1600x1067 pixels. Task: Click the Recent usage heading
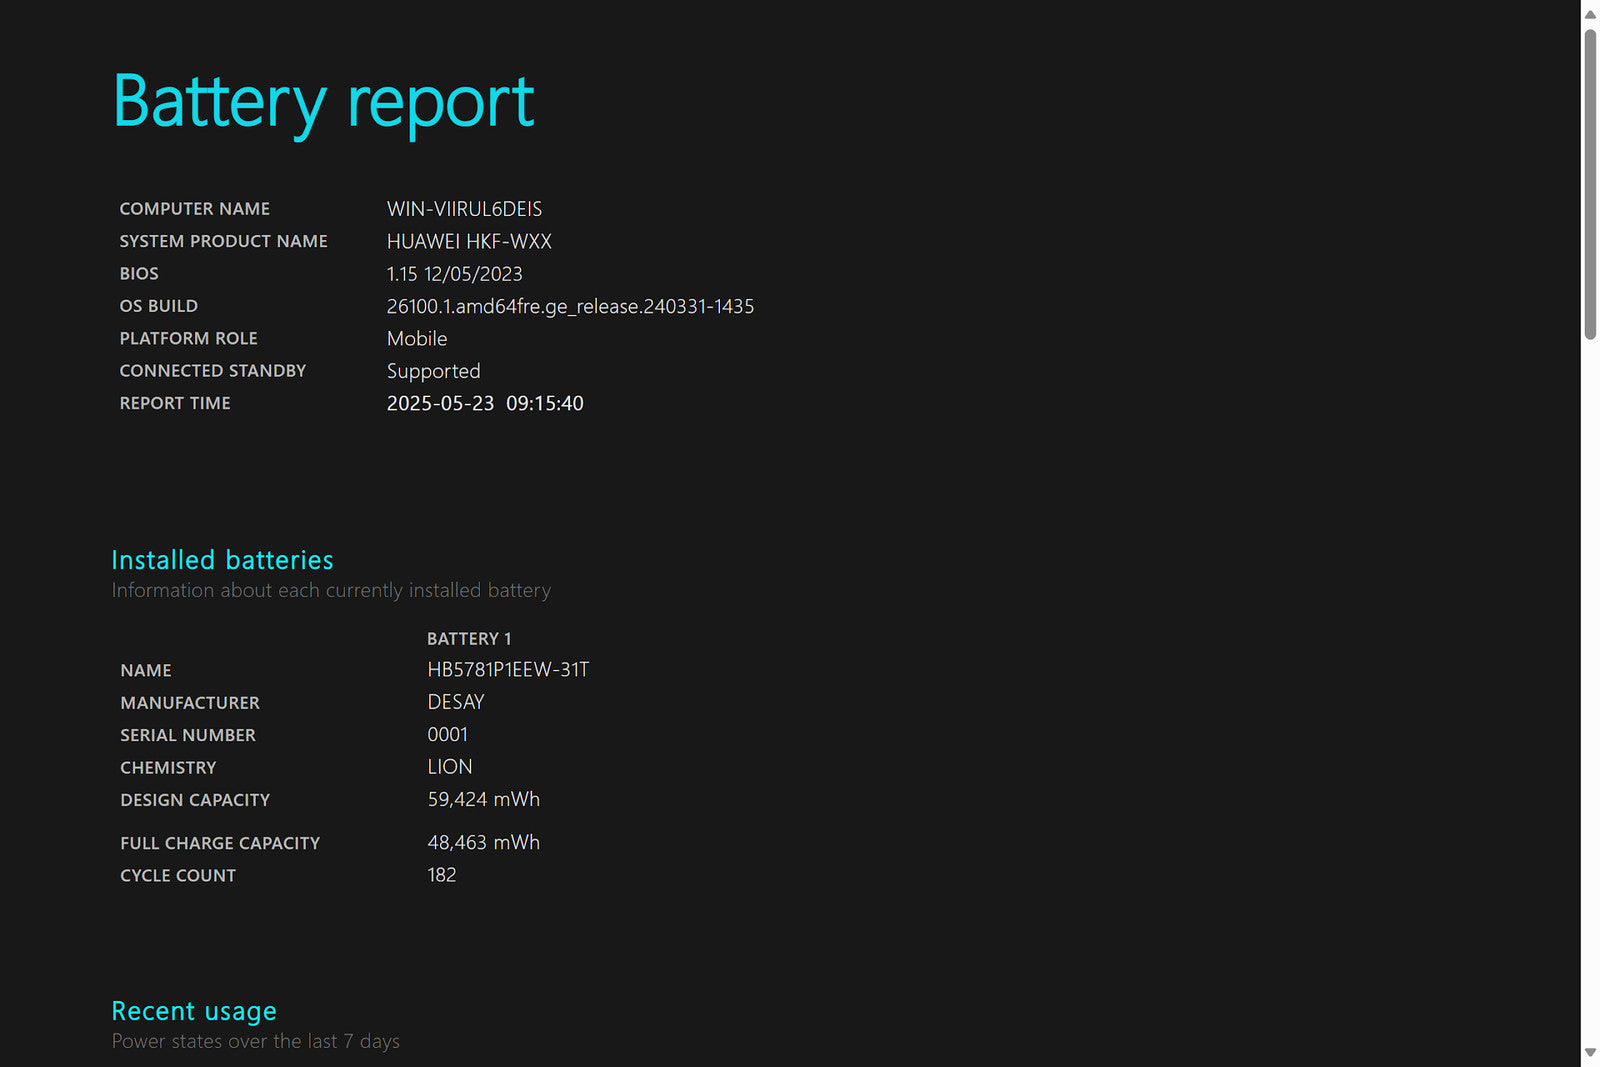[194, 1011]
